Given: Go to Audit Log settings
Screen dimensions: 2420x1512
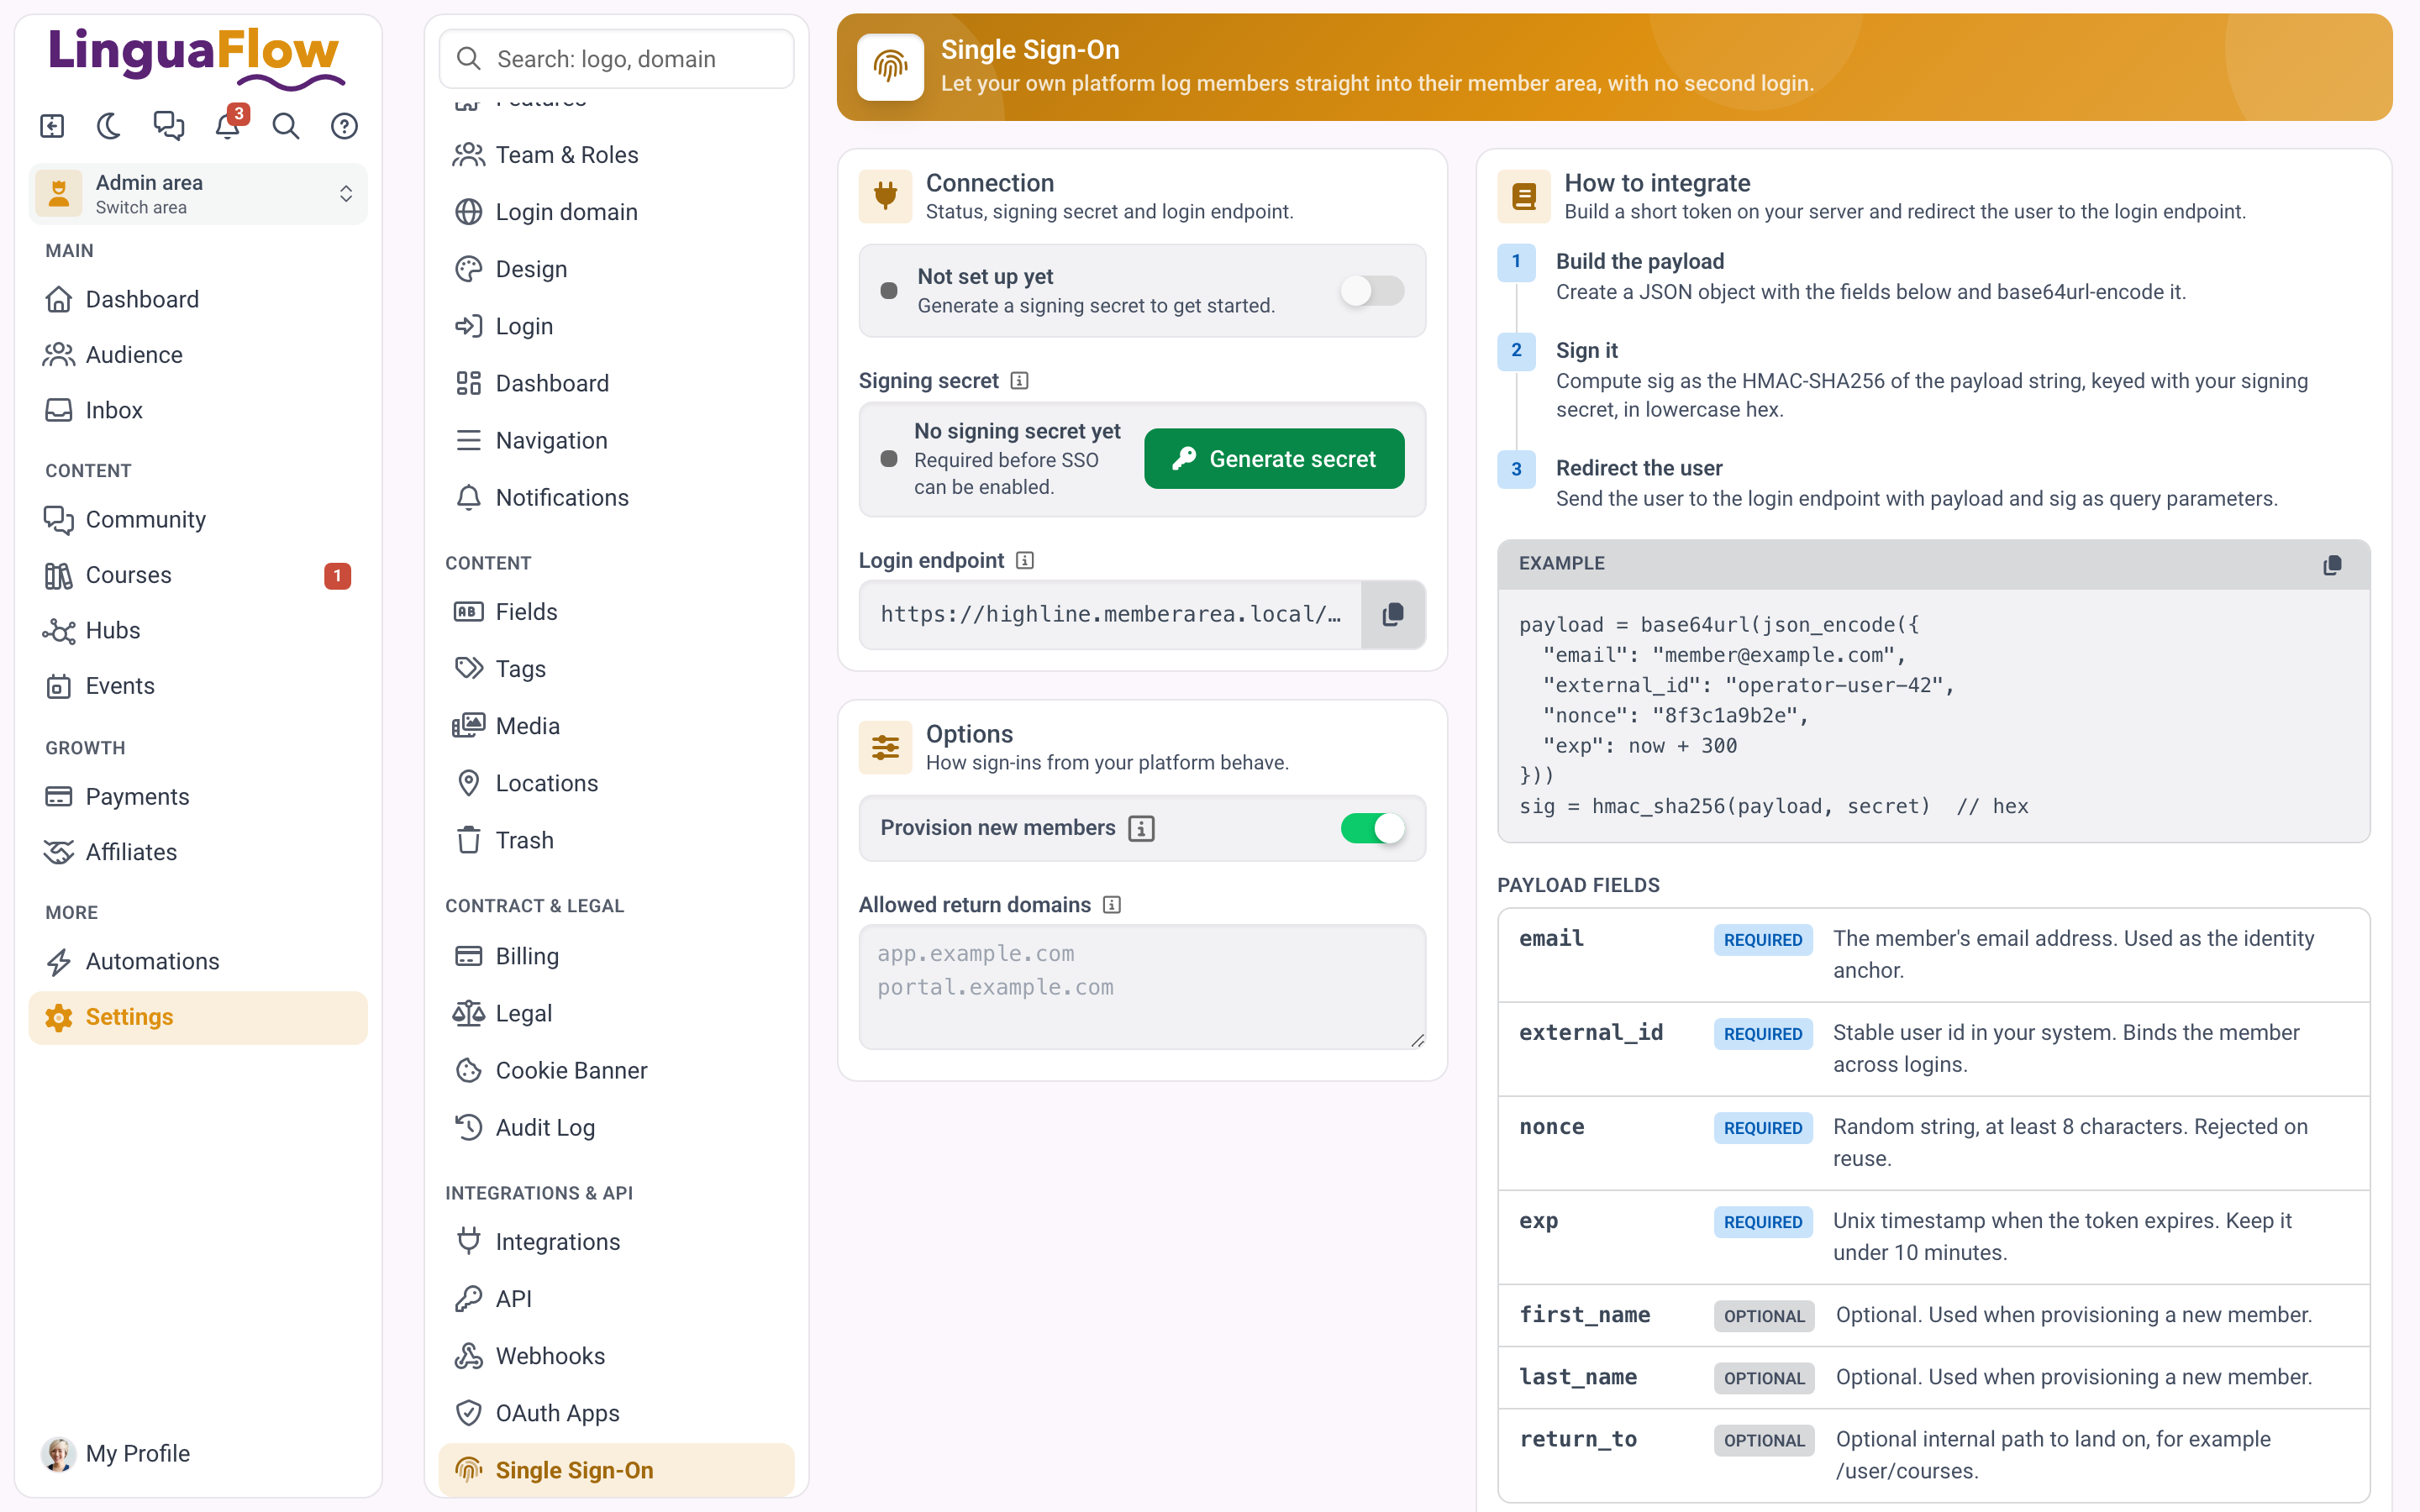Looking at the screenshot, I should point(616,1127).
